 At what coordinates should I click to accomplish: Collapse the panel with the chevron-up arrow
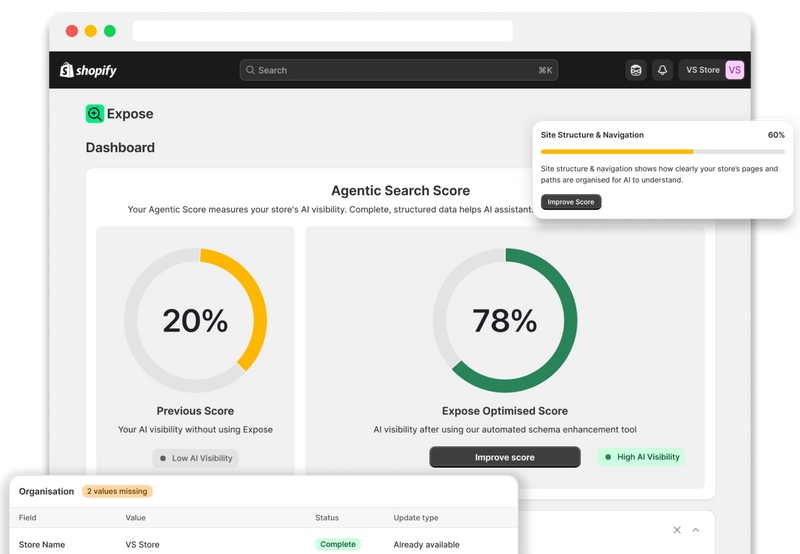coord(695,530)
